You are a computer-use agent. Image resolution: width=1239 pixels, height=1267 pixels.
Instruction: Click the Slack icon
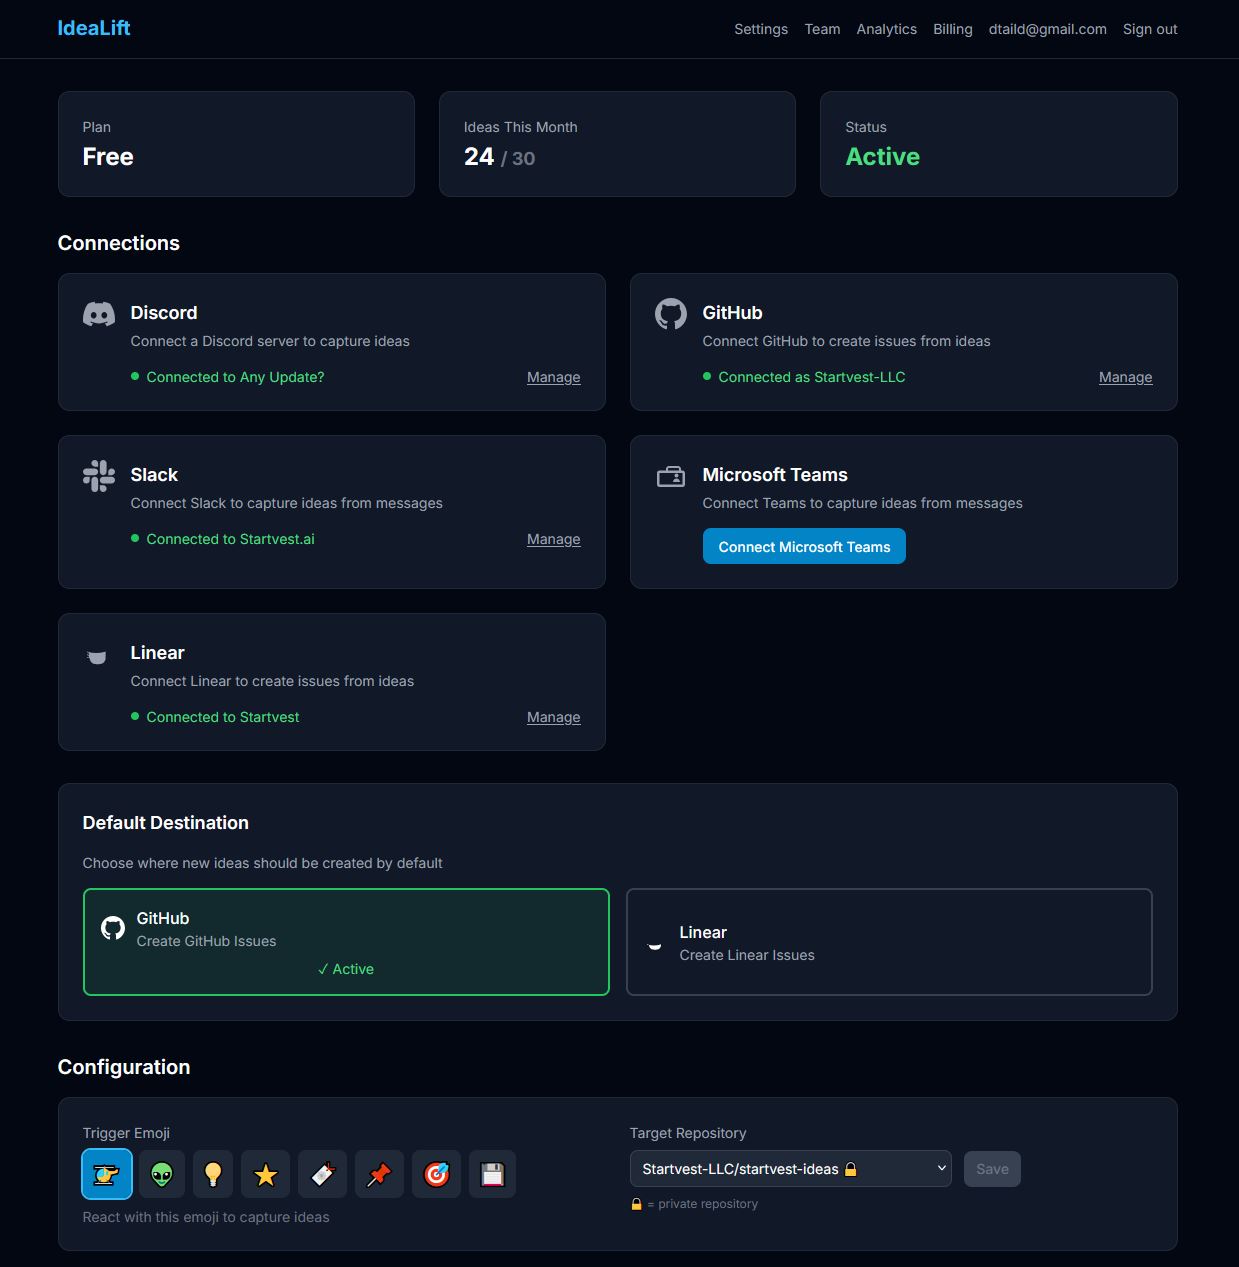pyautogui.click(x=98, y=475)
